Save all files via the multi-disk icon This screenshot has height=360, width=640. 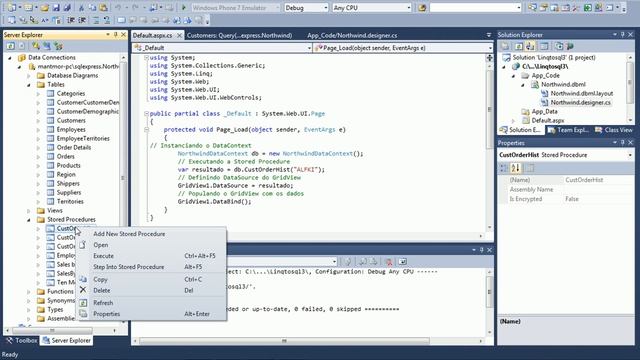tap(67, 8)
